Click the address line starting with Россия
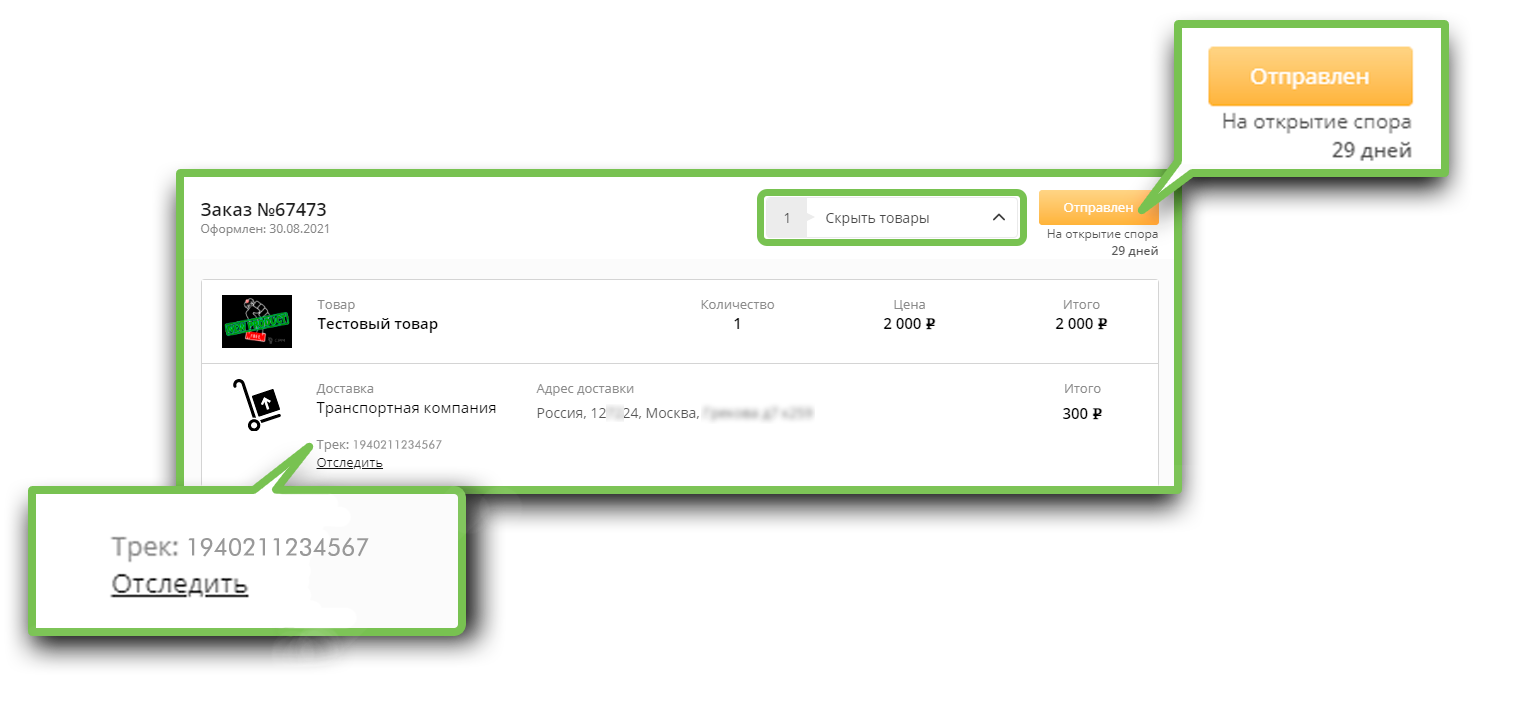The height and width of the screenshot is (724, 1526). coord(673,412)
